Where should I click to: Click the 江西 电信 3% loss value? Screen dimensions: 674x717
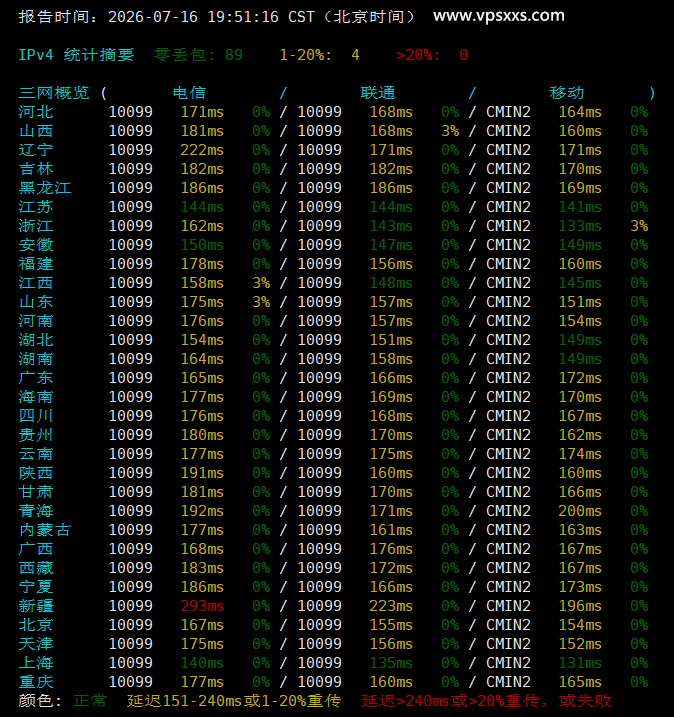(x=261, y=283)
